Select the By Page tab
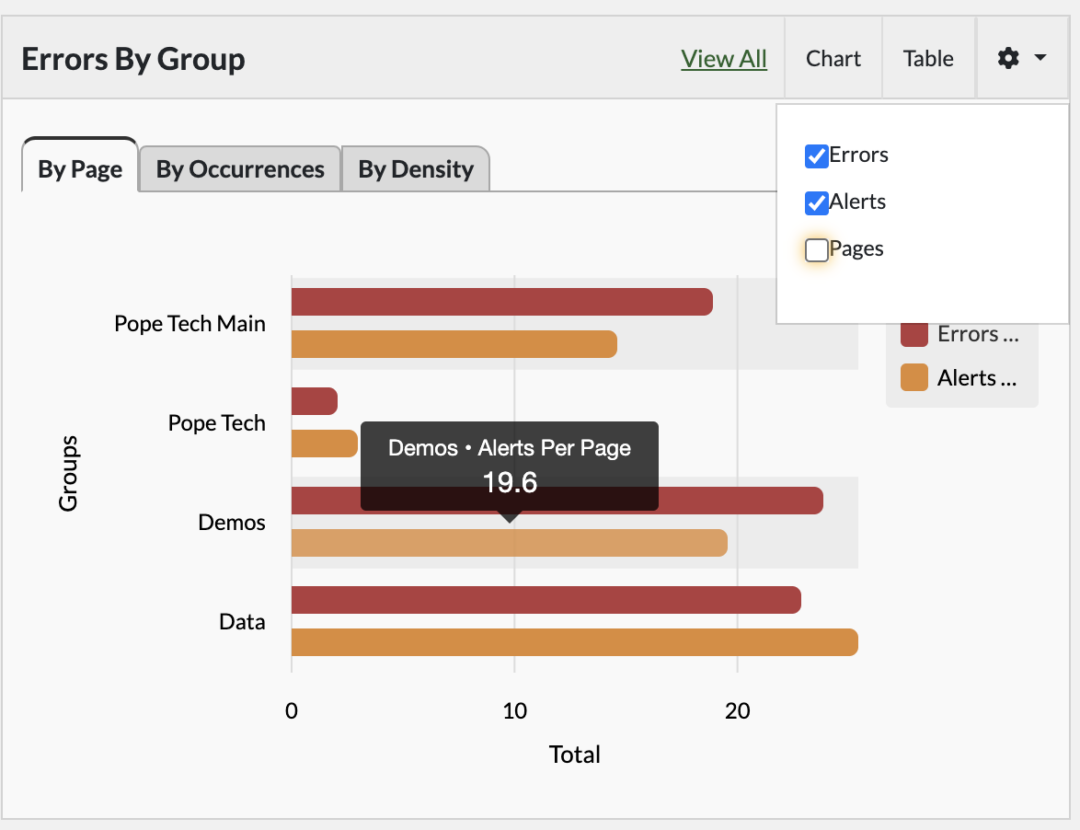Viewport: 1080px width, 830px height. [x=79, y=169]
